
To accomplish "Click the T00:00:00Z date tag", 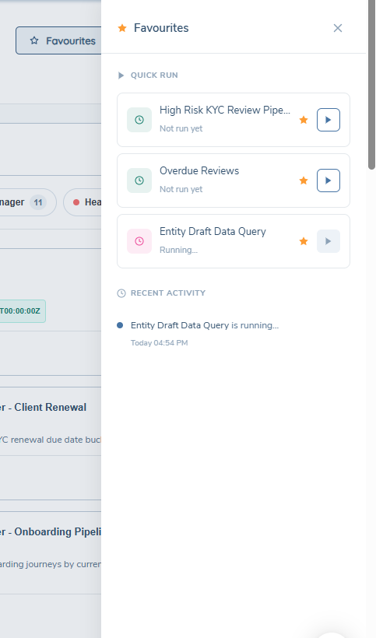I will pyautogui.click(x=22, y=311).
